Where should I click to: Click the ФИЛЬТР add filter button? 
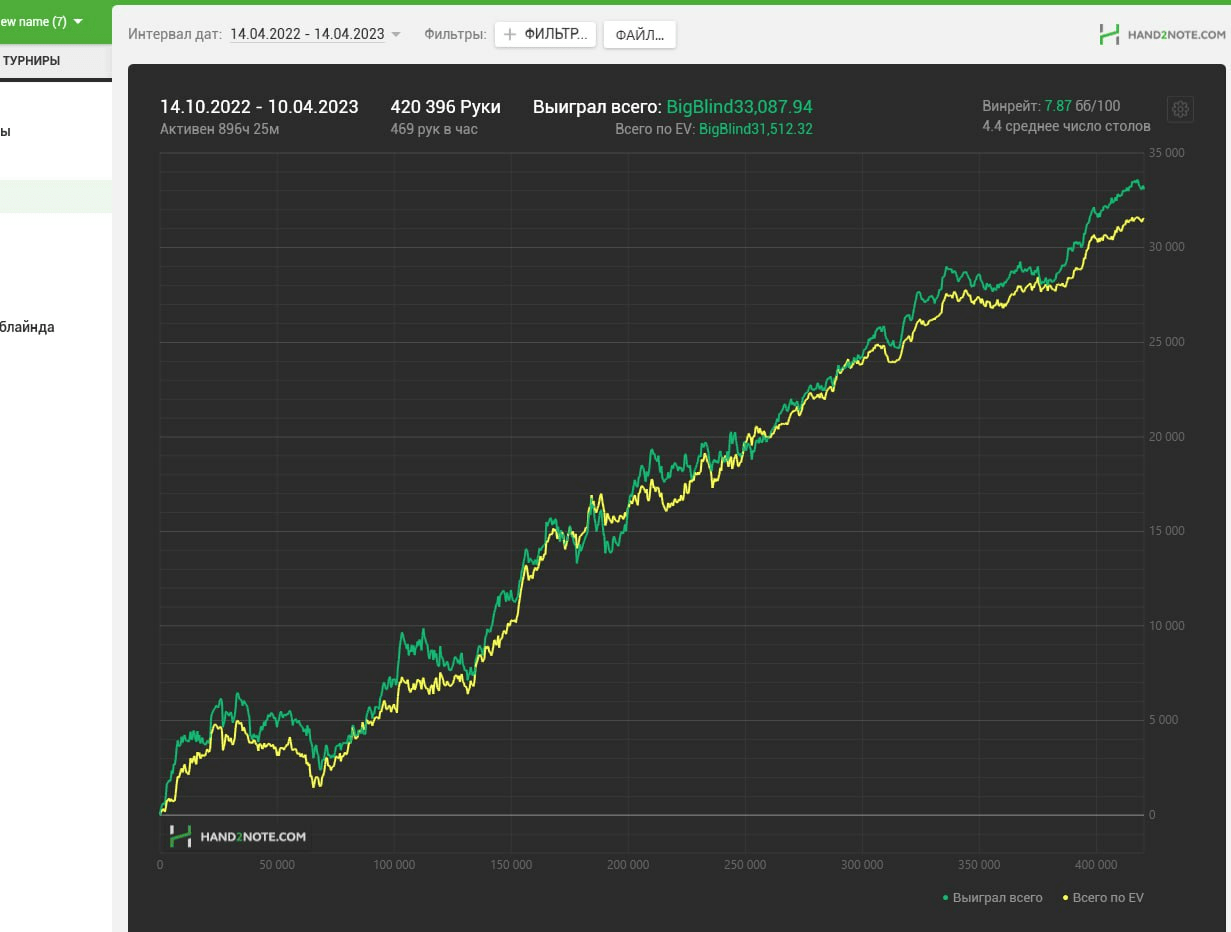[x=545, y=34]
